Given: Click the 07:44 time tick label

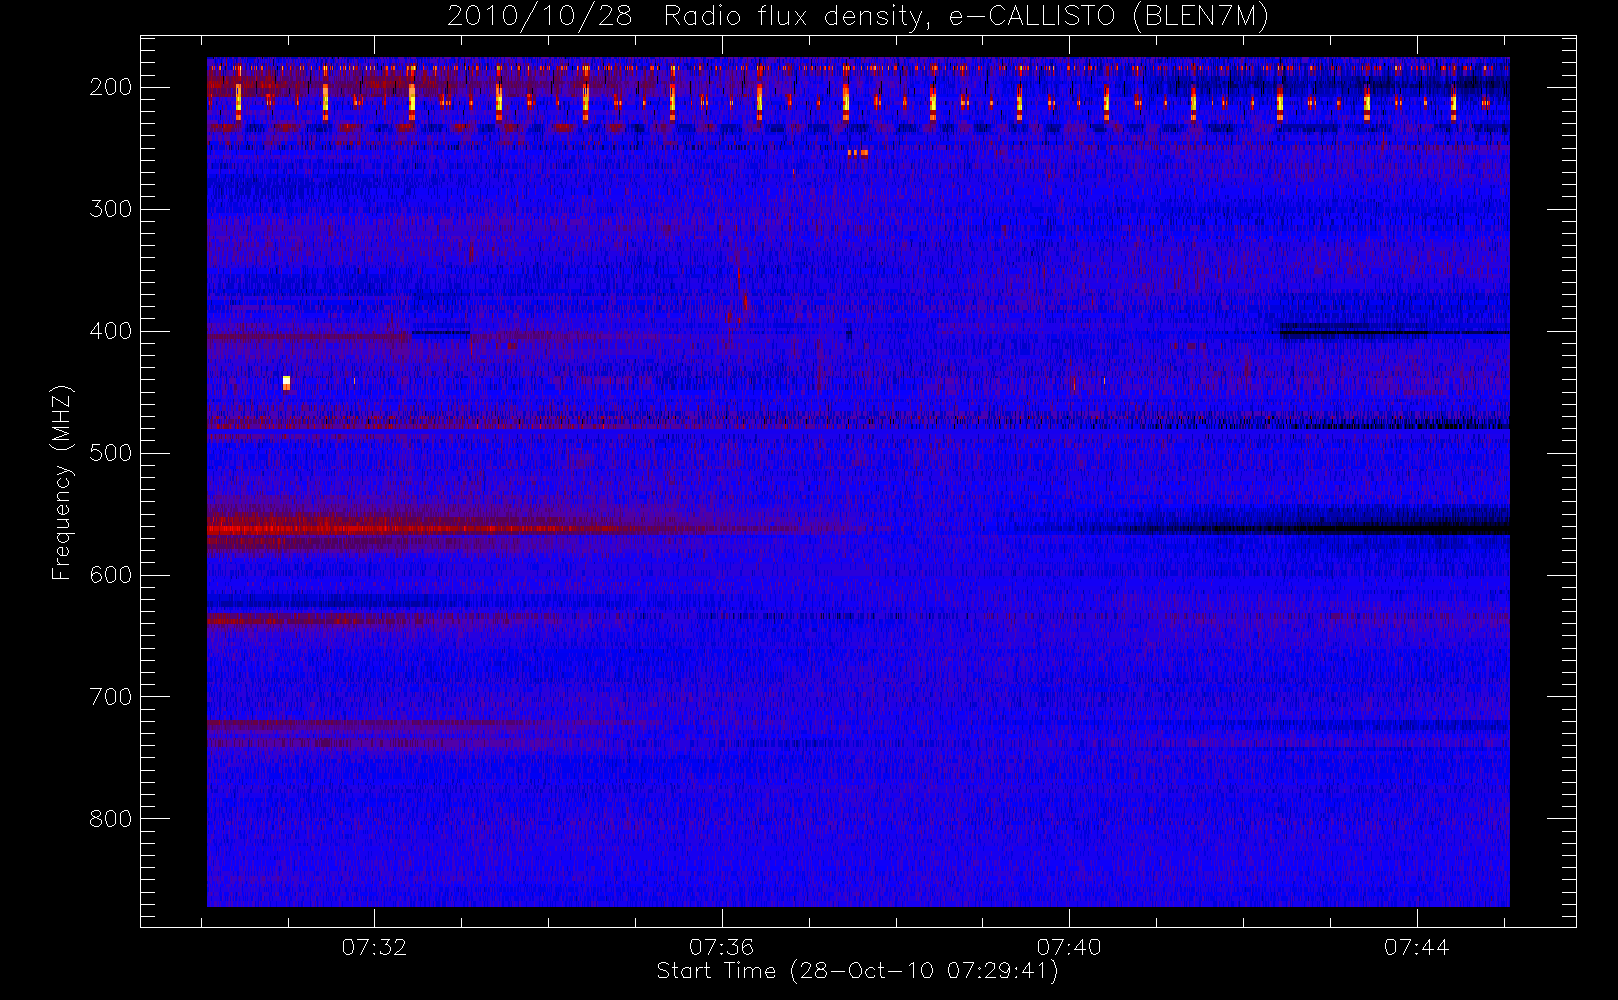Looking at the screenshot, I should [x=1416, y=947].
